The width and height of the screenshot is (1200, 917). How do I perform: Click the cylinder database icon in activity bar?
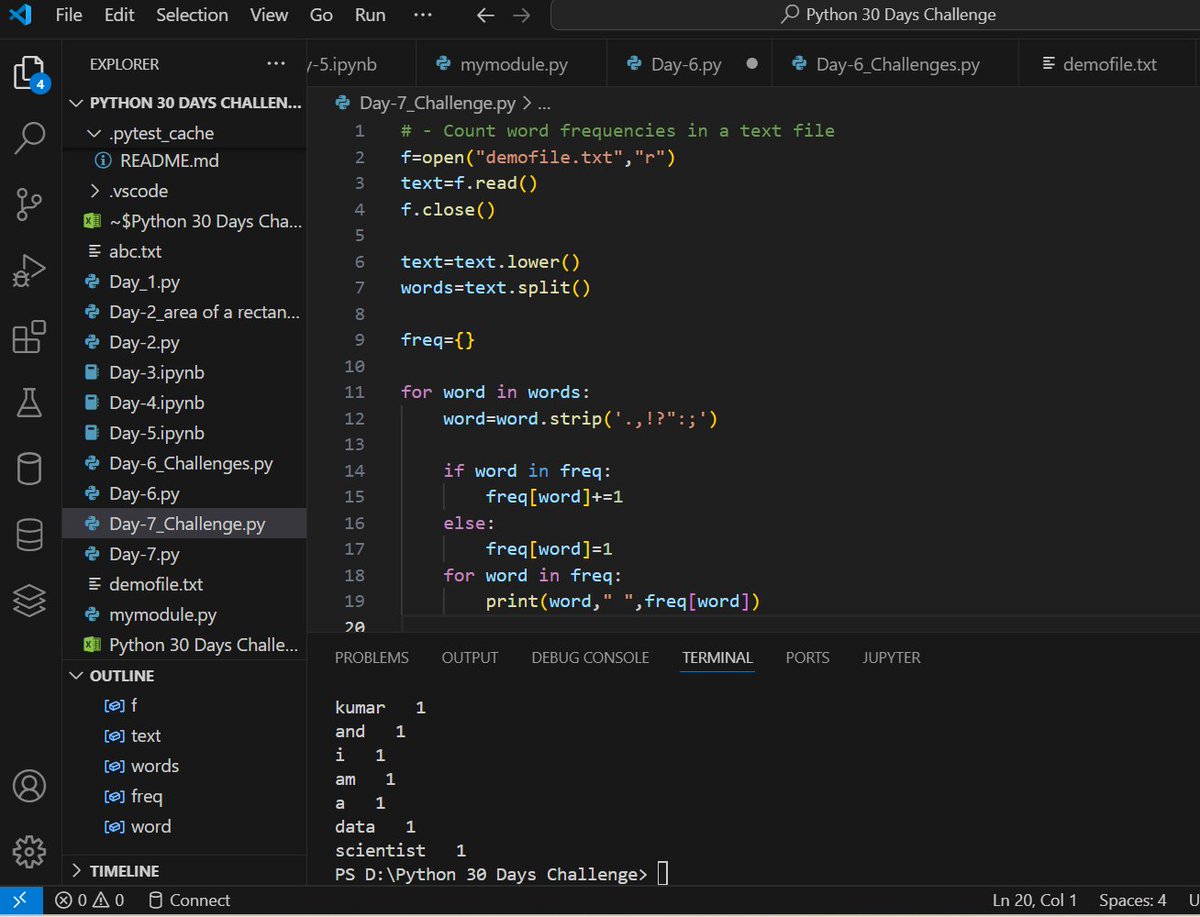(x=29, y=468)
